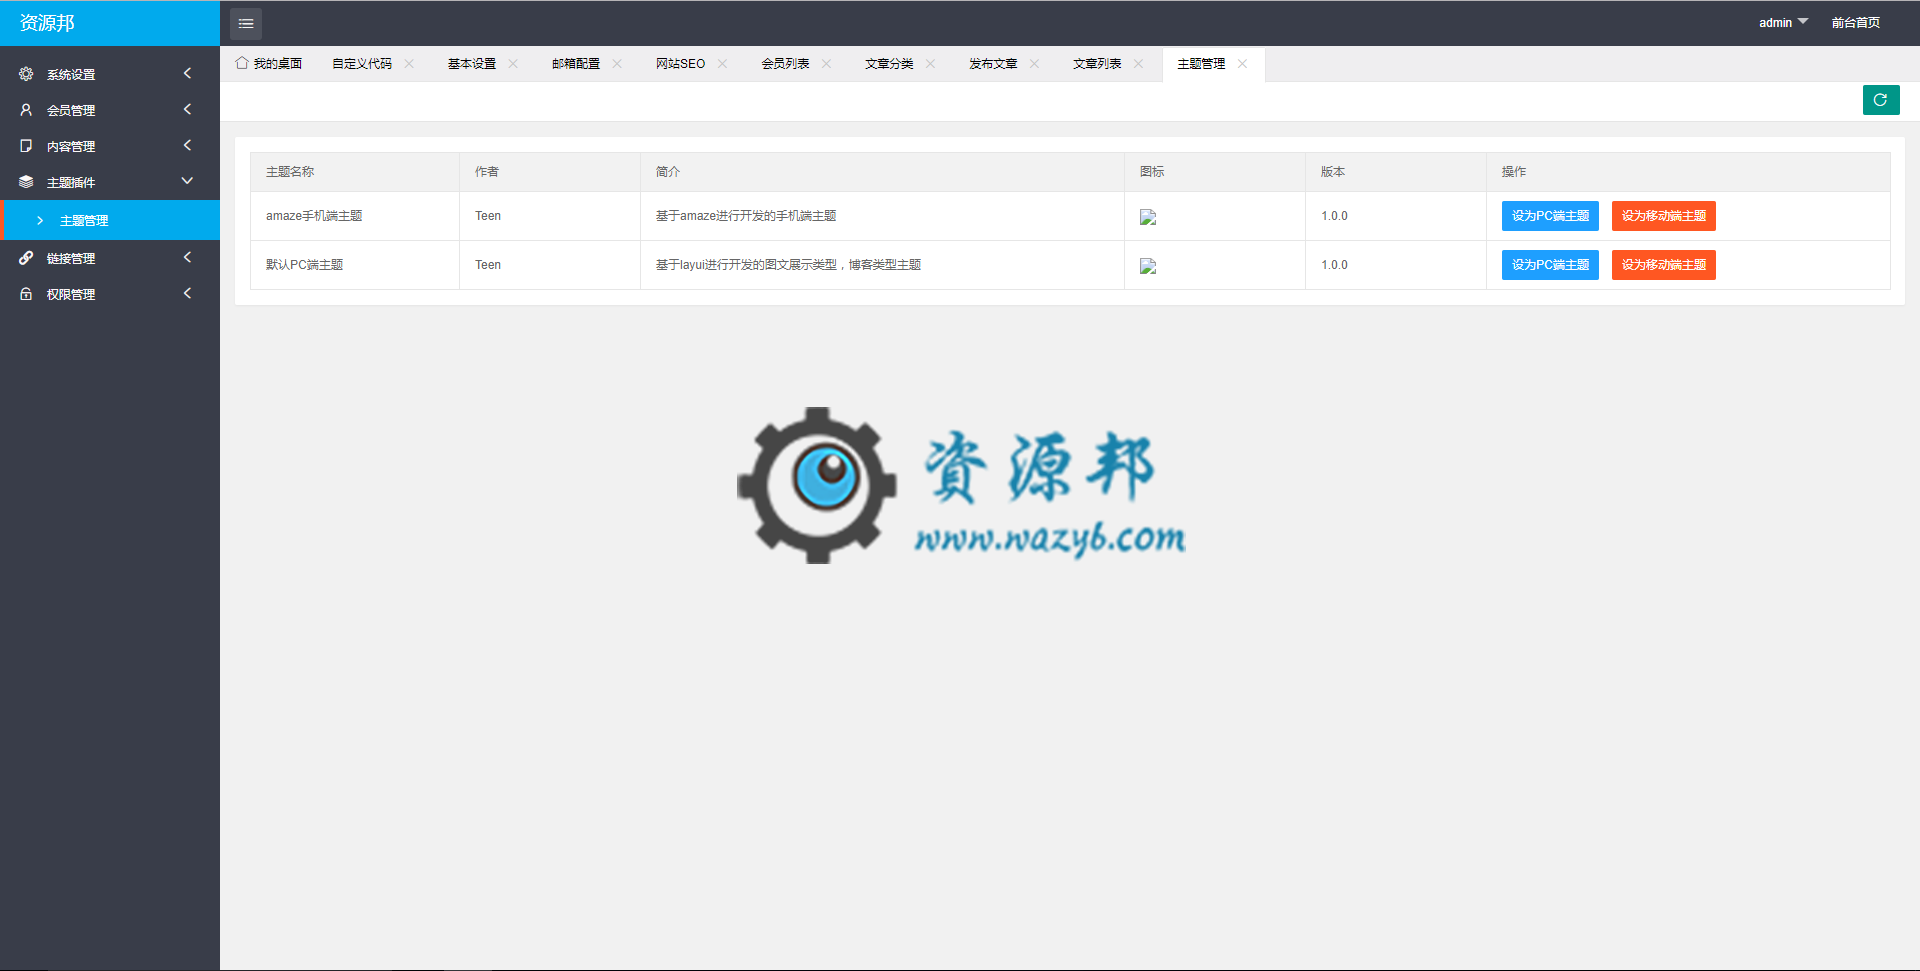Screen dimensions: 1920x971
Task: Close the 主题管理 tab
Action: pos(1242,64)
